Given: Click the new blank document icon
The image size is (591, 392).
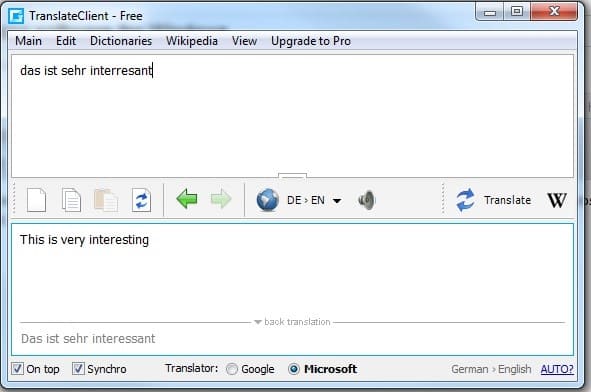Looking at the screenshot, I should (x=37, y=200).
